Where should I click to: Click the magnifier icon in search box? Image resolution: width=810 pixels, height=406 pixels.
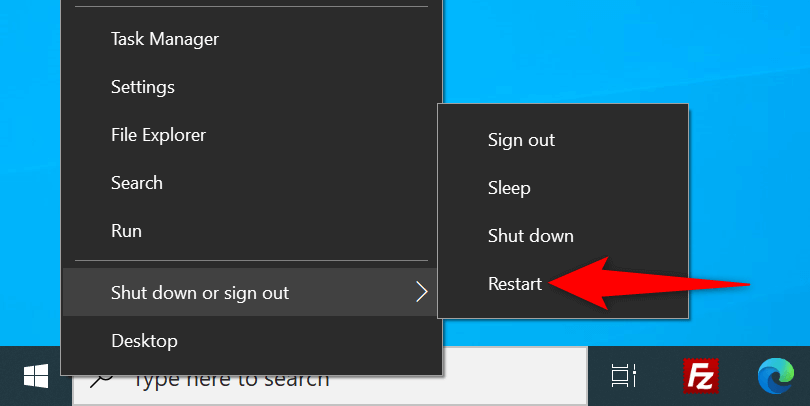point(101,381)
